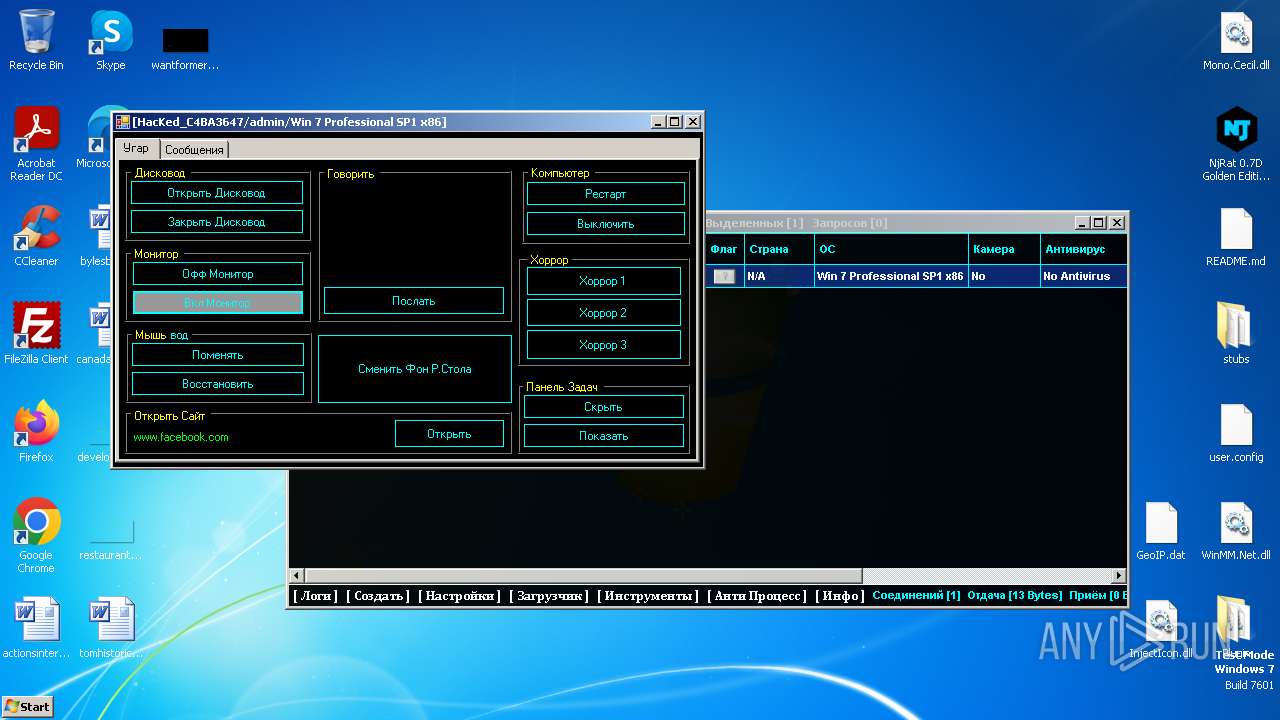Select the Win 7 Professional SP1 x86 cell

pos(890,276)
